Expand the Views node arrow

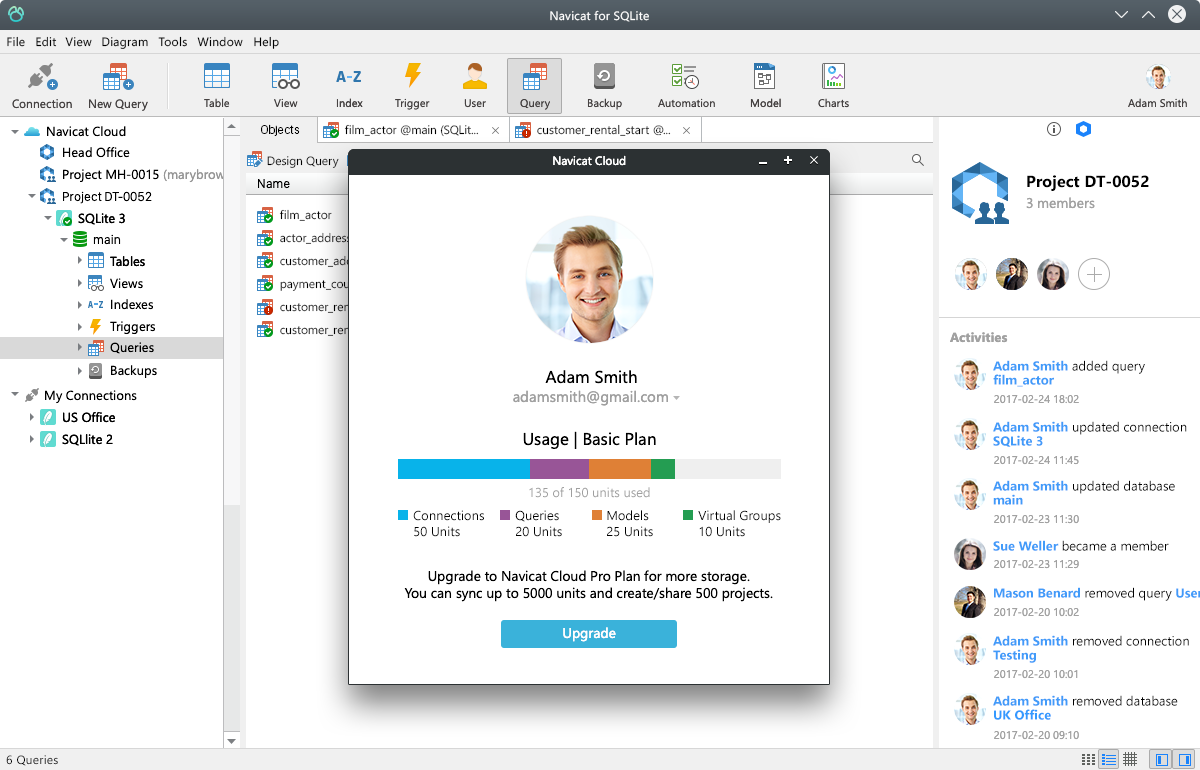click(80, 283)
